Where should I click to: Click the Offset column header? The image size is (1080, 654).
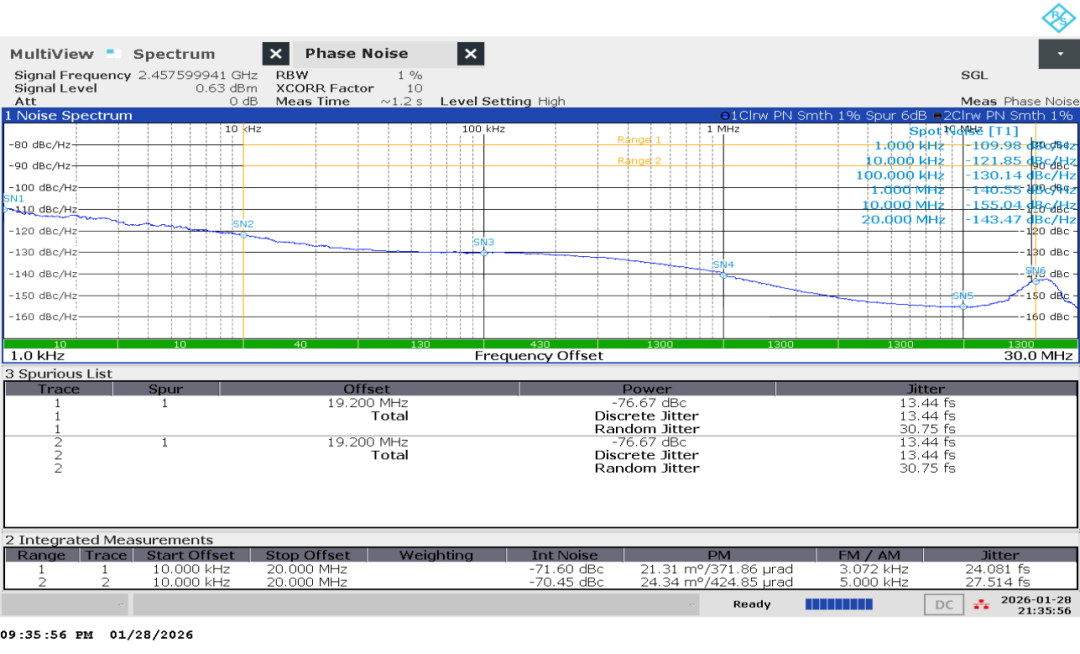pyautogui.click(x=367, y=388)
